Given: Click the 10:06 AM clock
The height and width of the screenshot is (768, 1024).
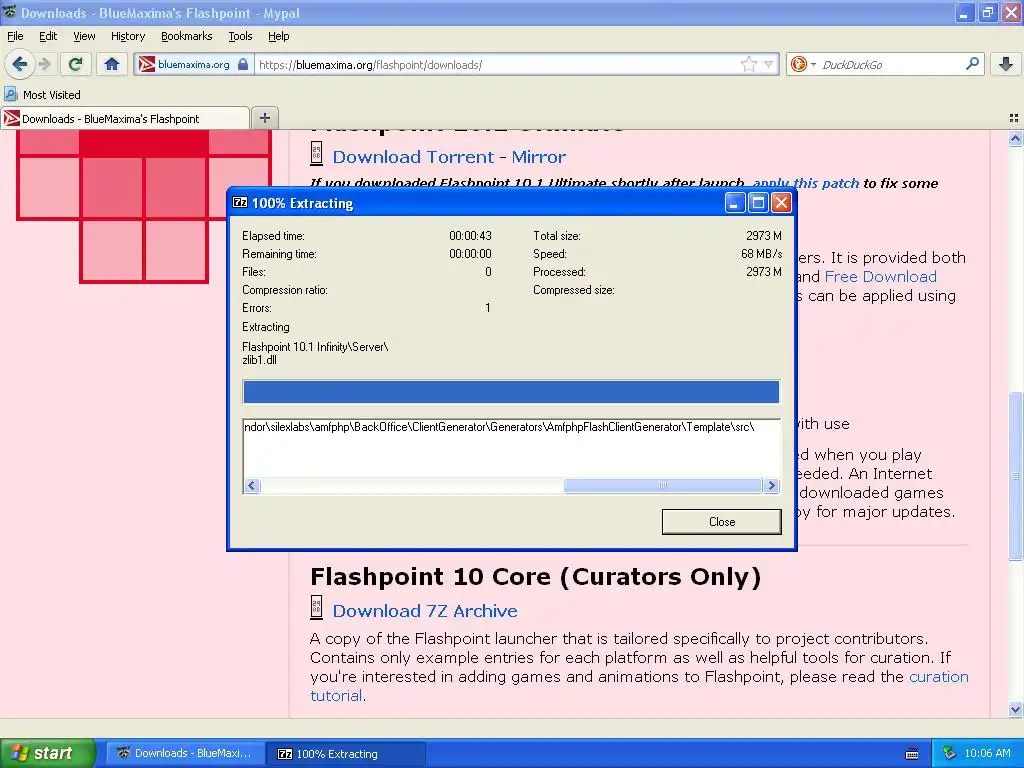Looking at the screenshot, I should pyautogui.click(x=987, y=753).
